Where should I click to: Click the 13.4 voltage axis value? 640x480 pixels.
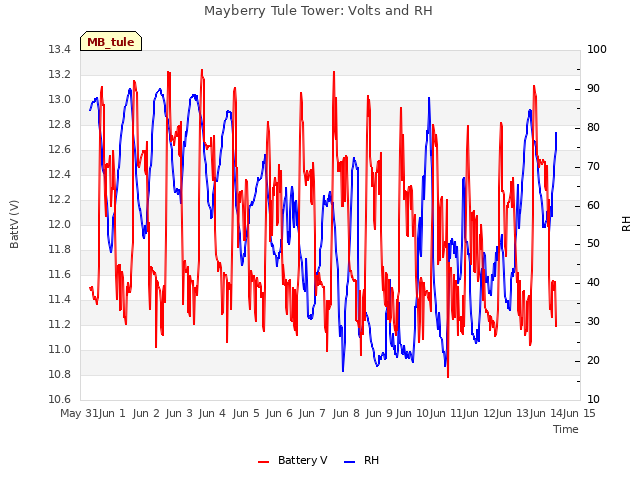60,50
